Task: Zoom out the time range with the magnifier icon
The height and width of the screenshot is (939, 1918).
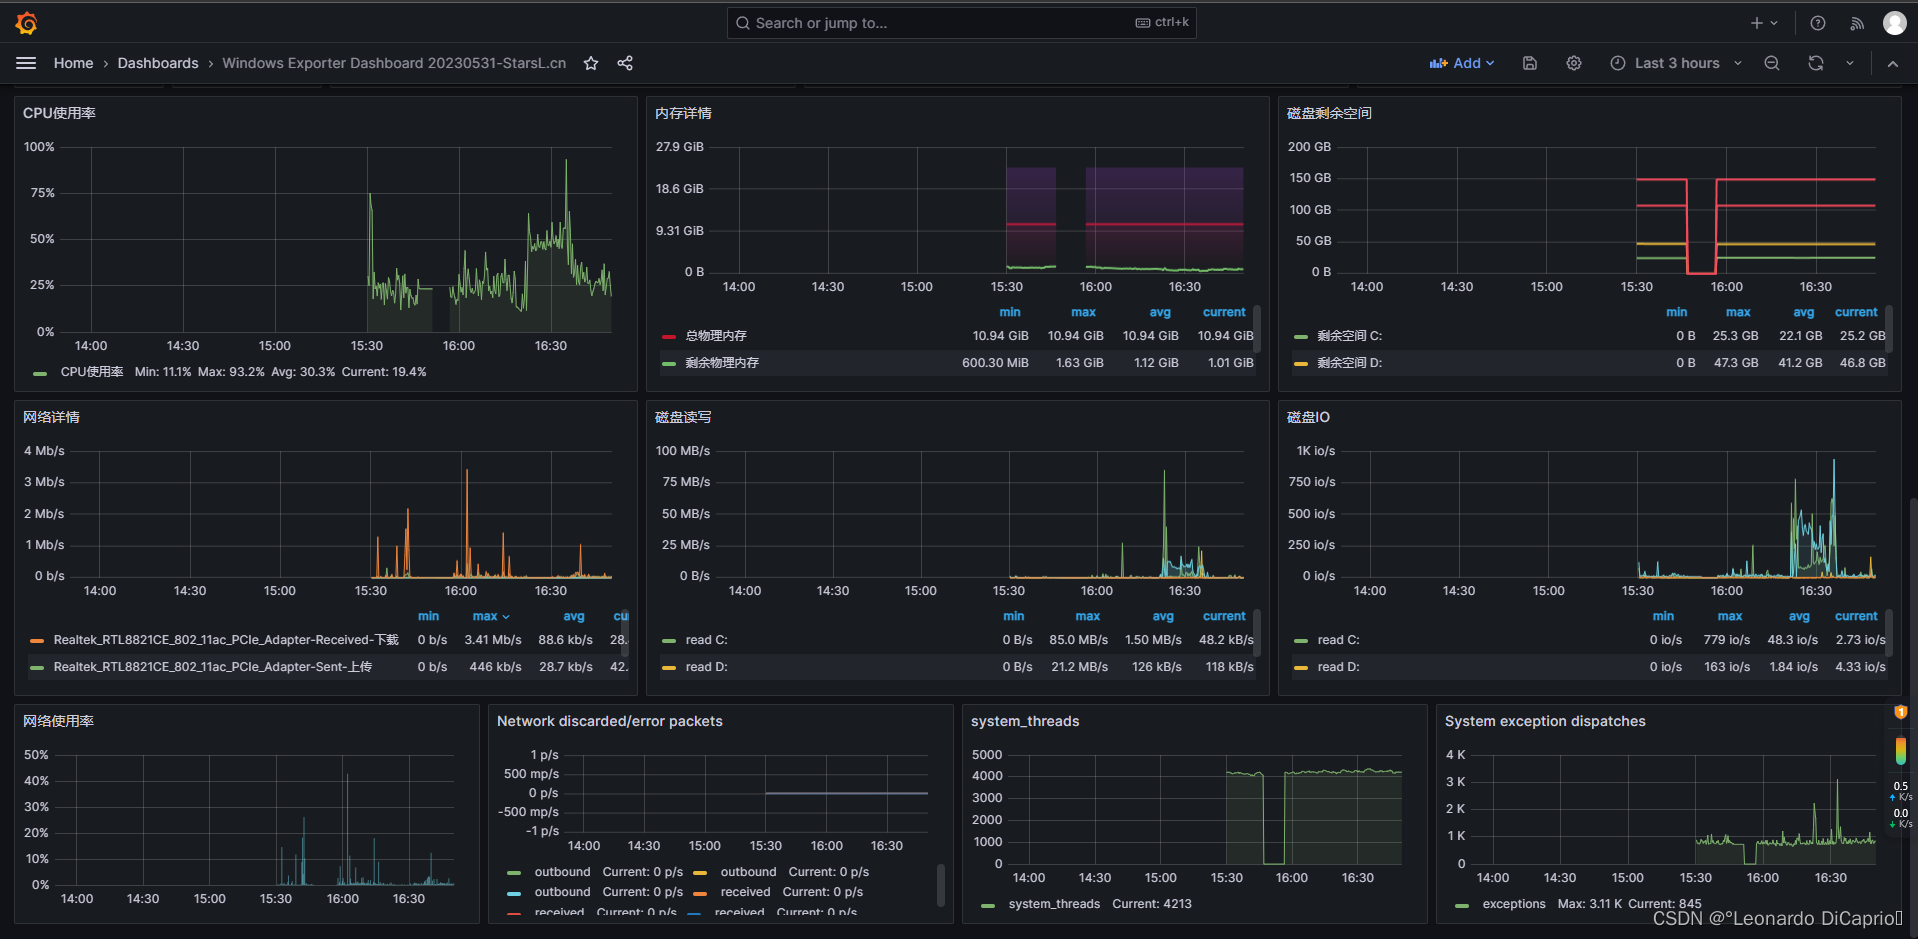Action: click(1771, 62)
